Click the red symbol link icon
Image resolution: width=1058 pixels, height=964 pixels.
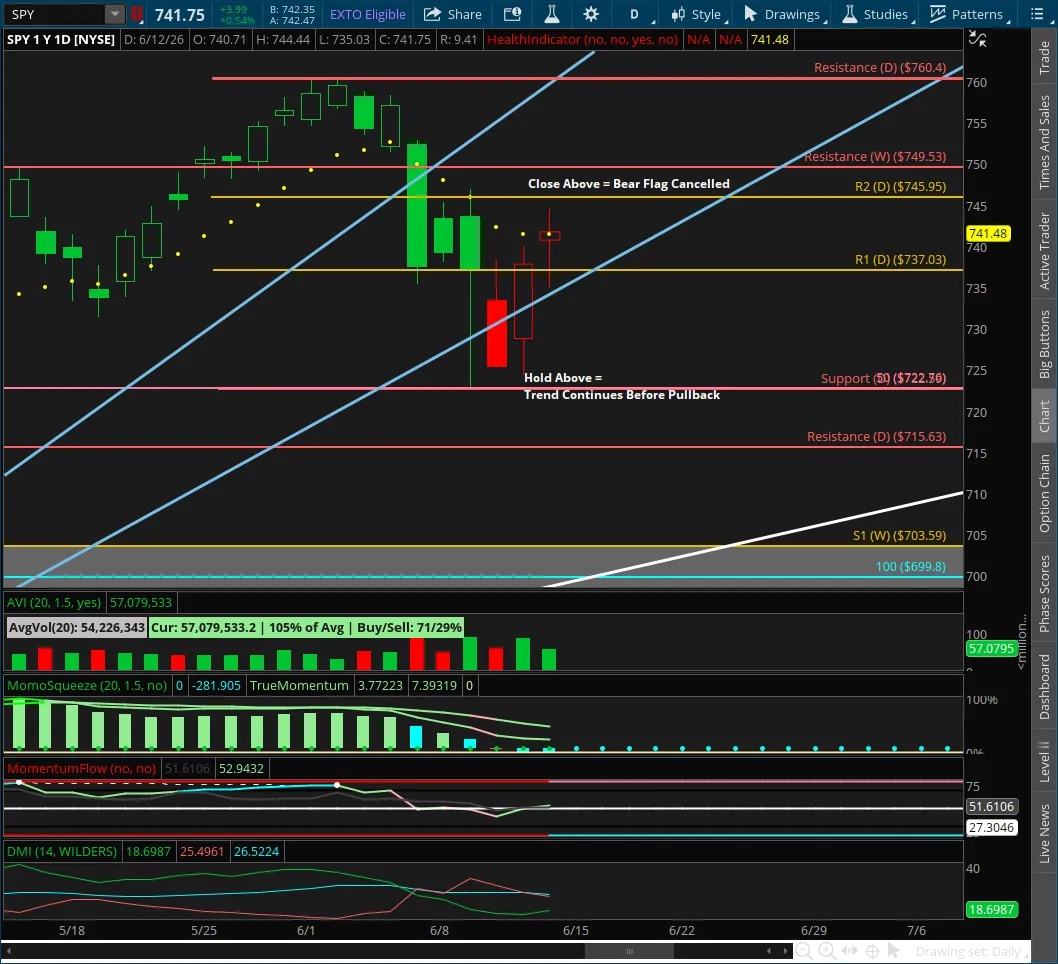(x=136, y=13)
